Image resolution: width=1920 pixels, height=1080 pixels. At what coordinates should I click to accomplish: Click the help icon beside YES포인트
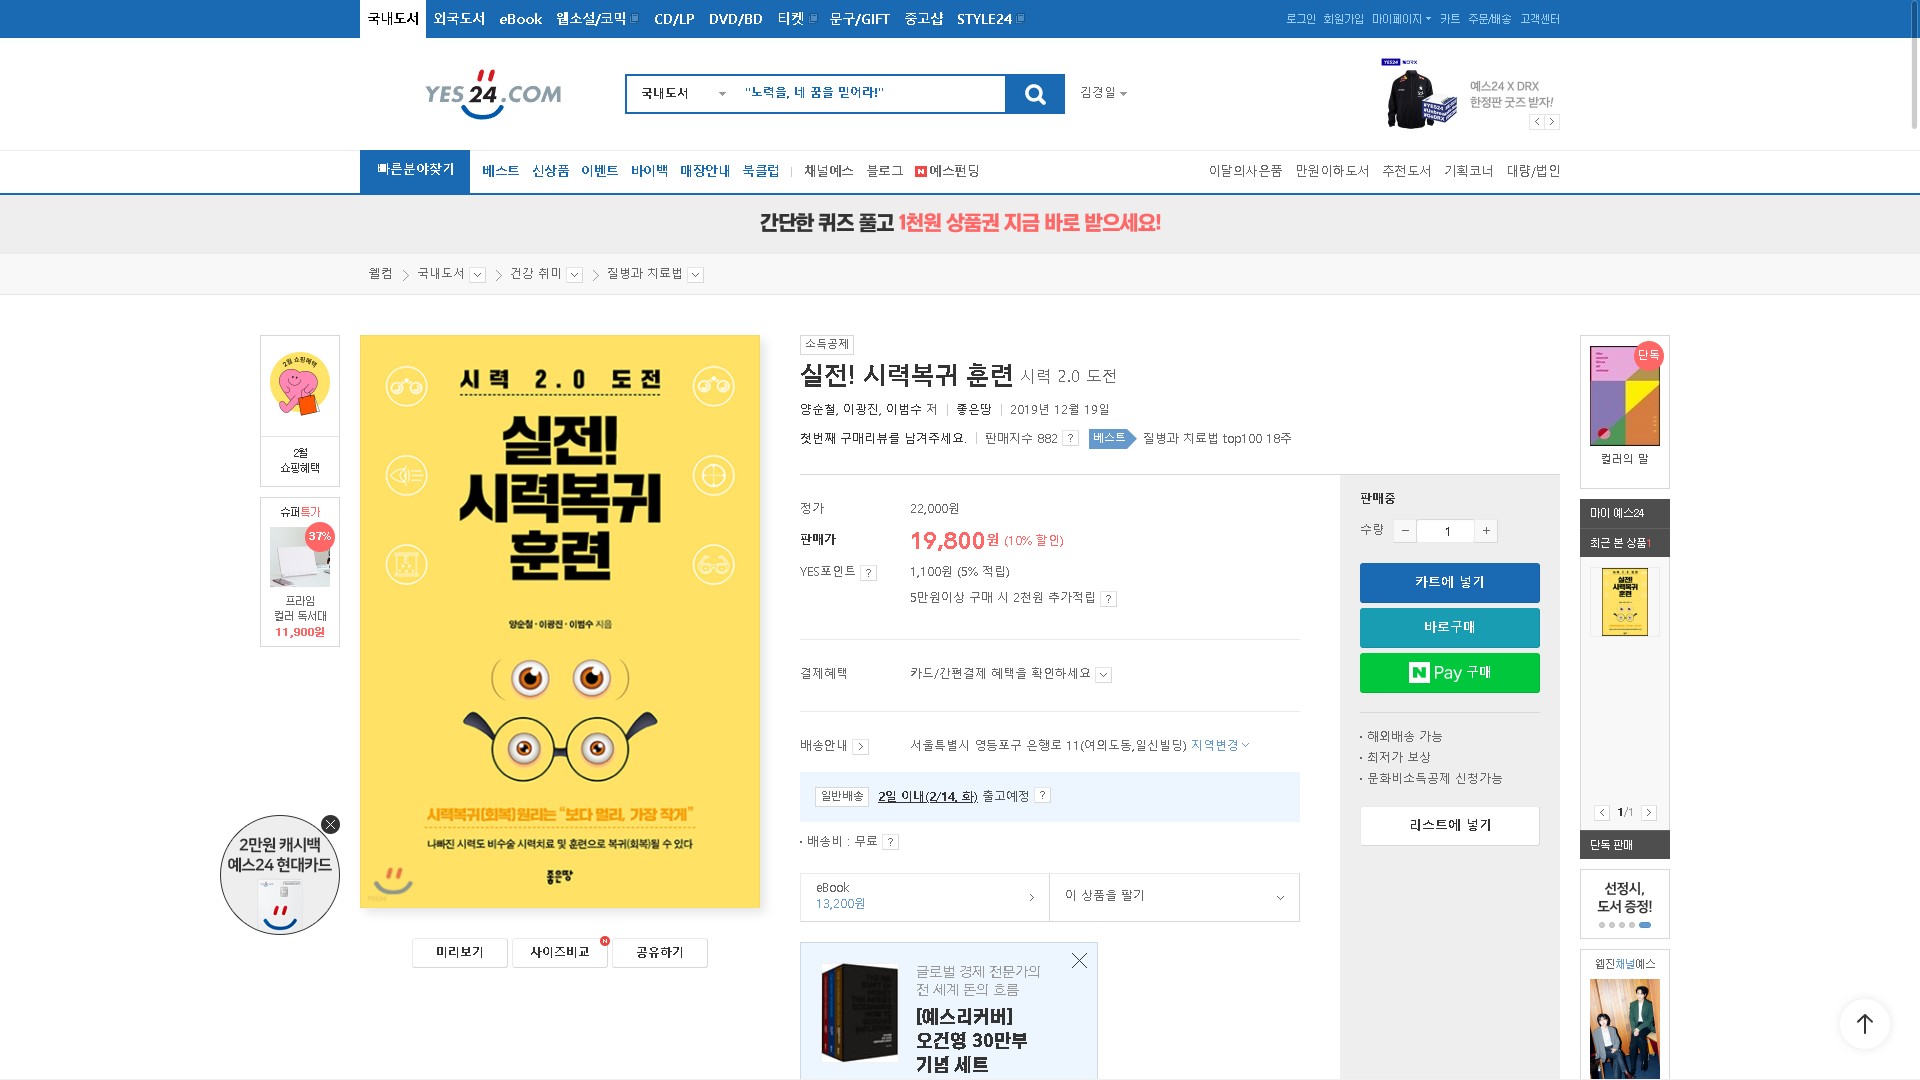pyautogui.click(x=868, y=573)
